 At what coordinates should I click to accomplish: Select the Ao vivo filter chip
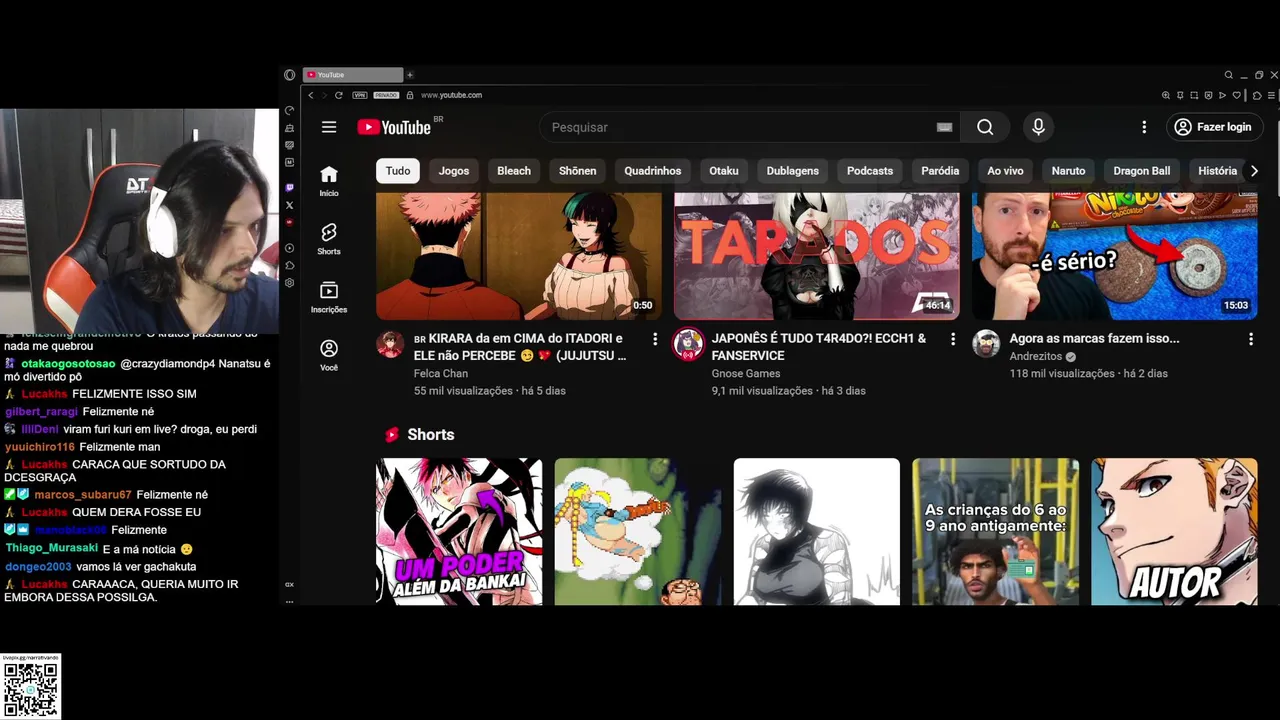pos(1005,171)
